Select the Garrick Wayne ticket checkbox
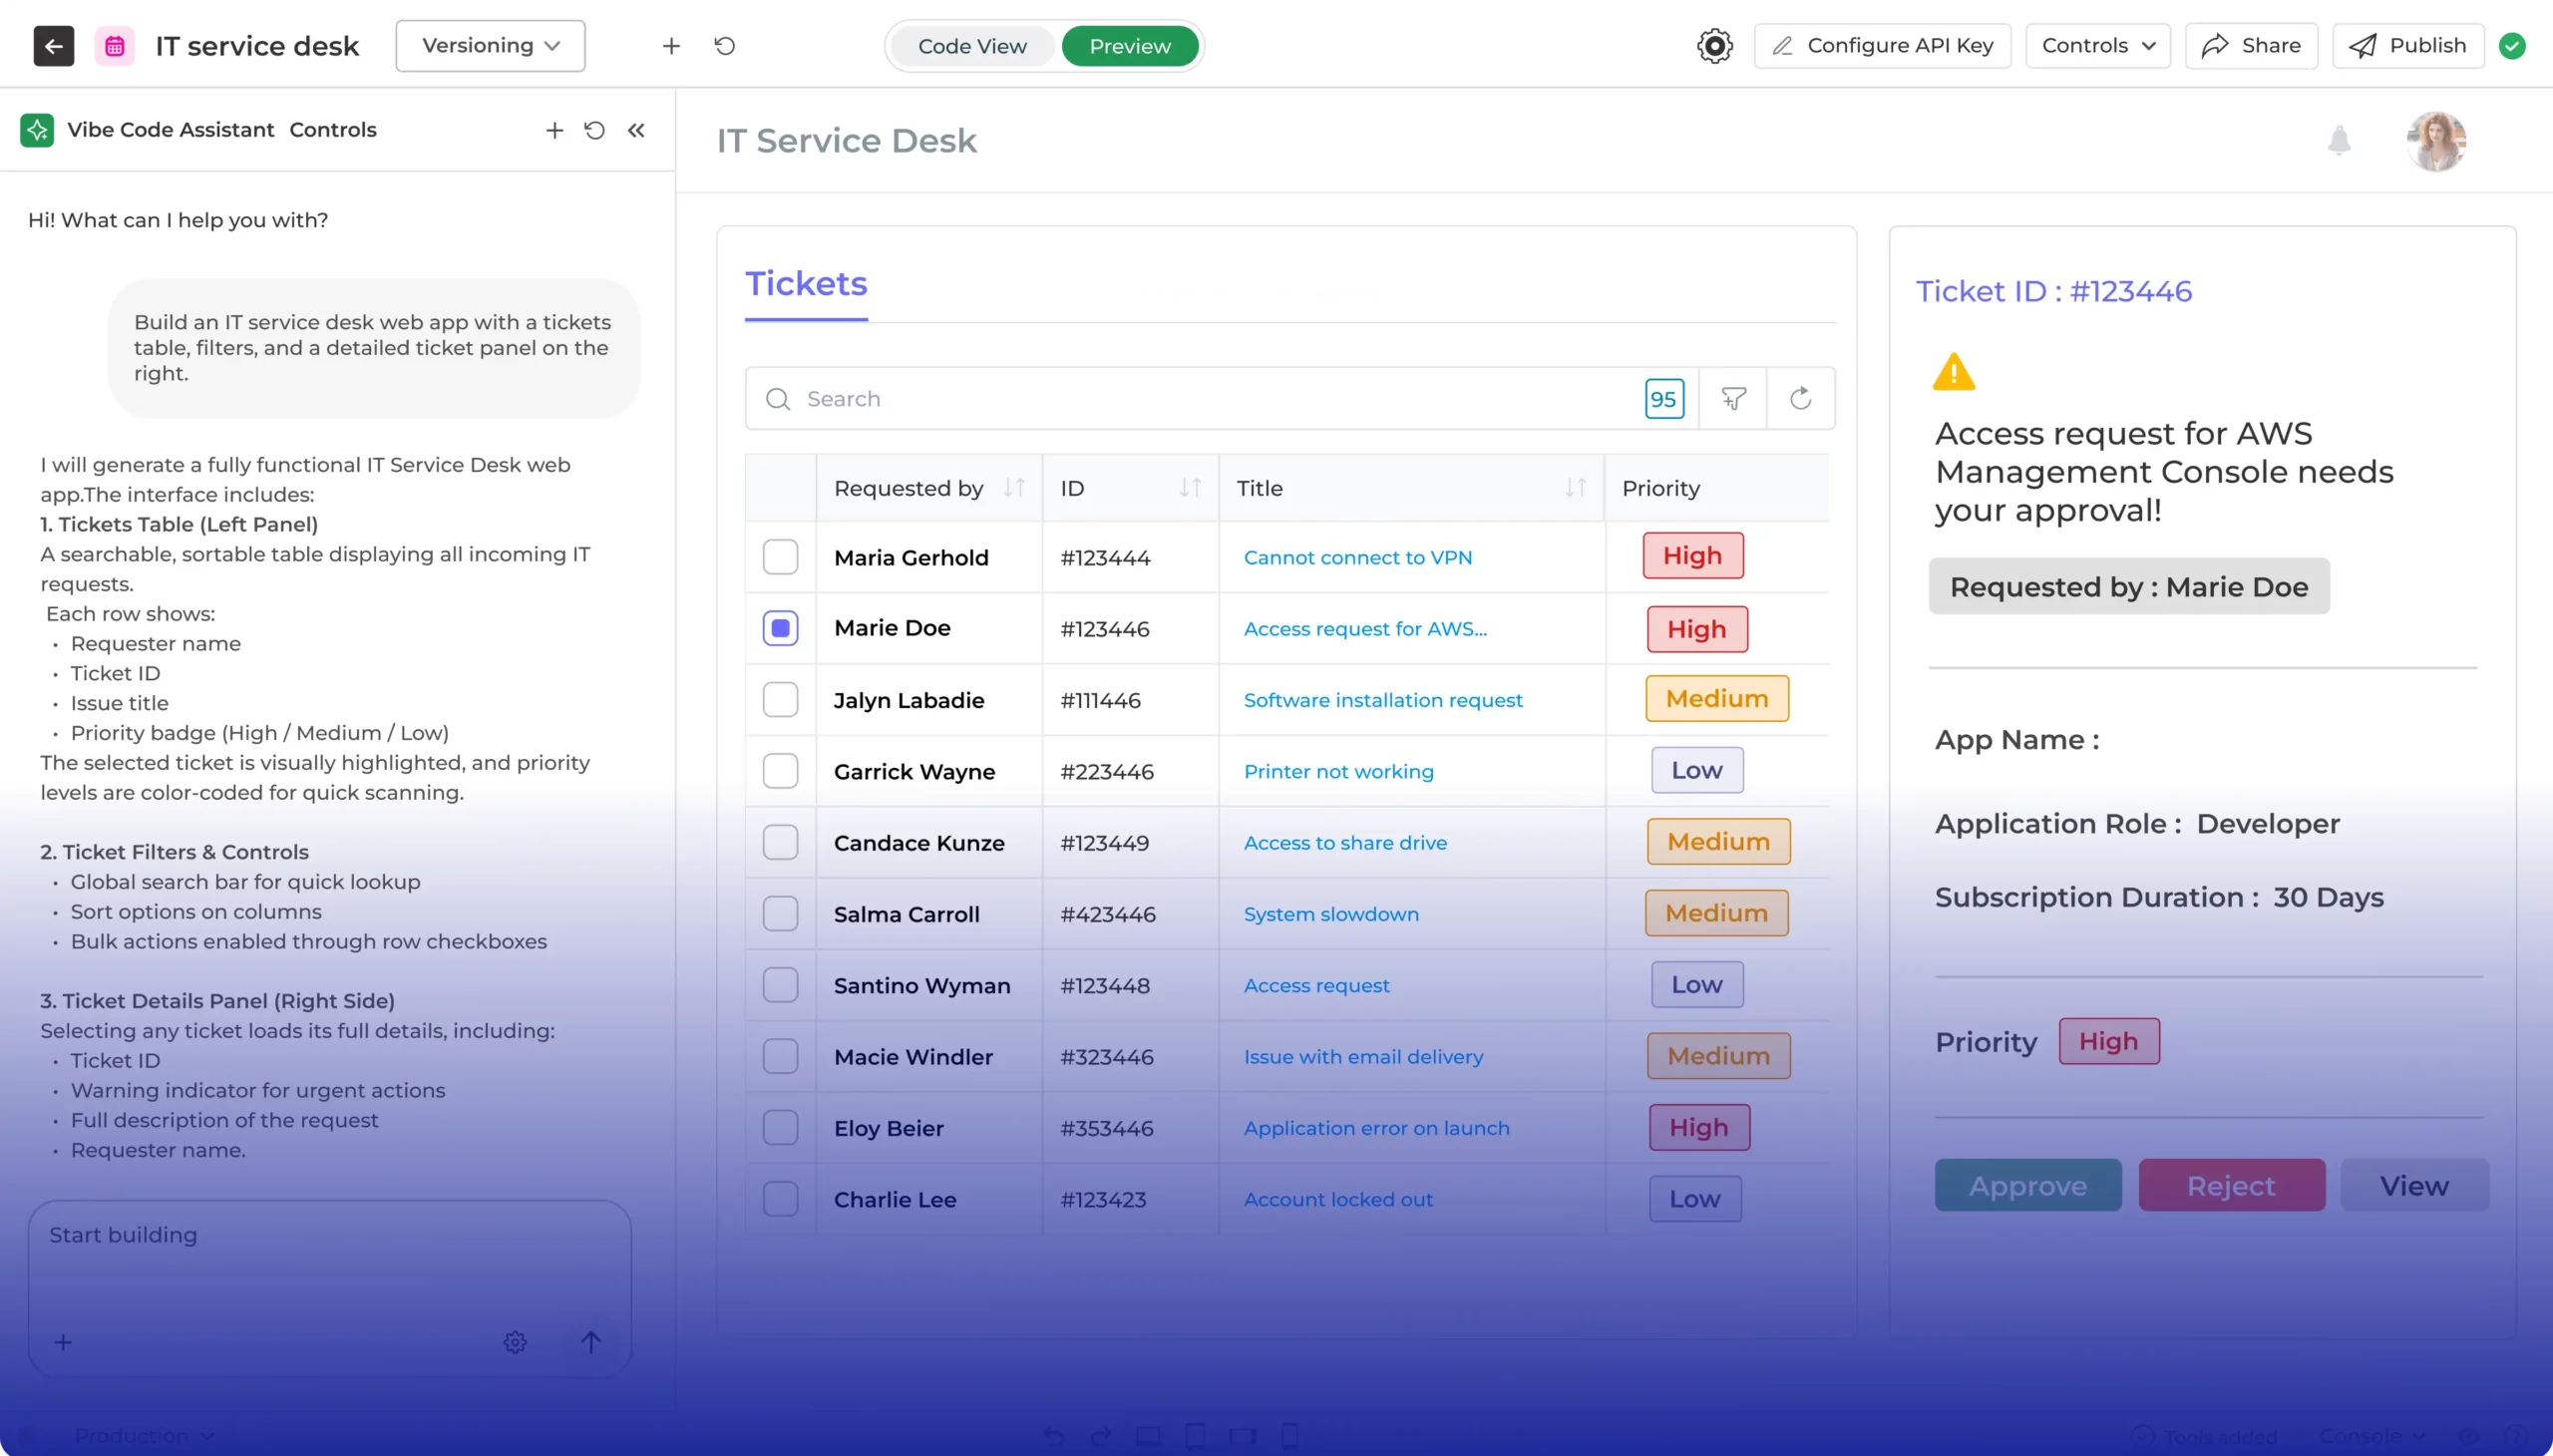Image resolution: width=2553 pixels, height=1456 pixels. [780, 771]
